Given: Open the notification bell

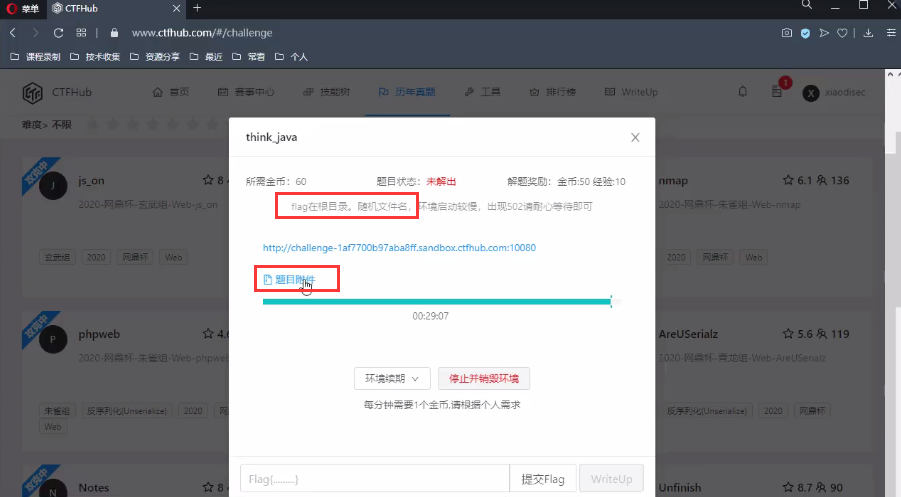Looking at the screenshot, I should 742,92.
